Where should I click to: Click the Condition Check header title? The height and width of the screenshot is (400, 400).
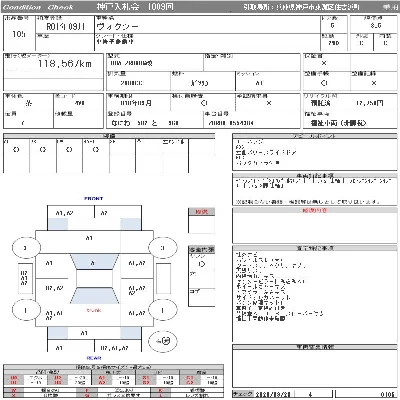click(x=38, y=7)
